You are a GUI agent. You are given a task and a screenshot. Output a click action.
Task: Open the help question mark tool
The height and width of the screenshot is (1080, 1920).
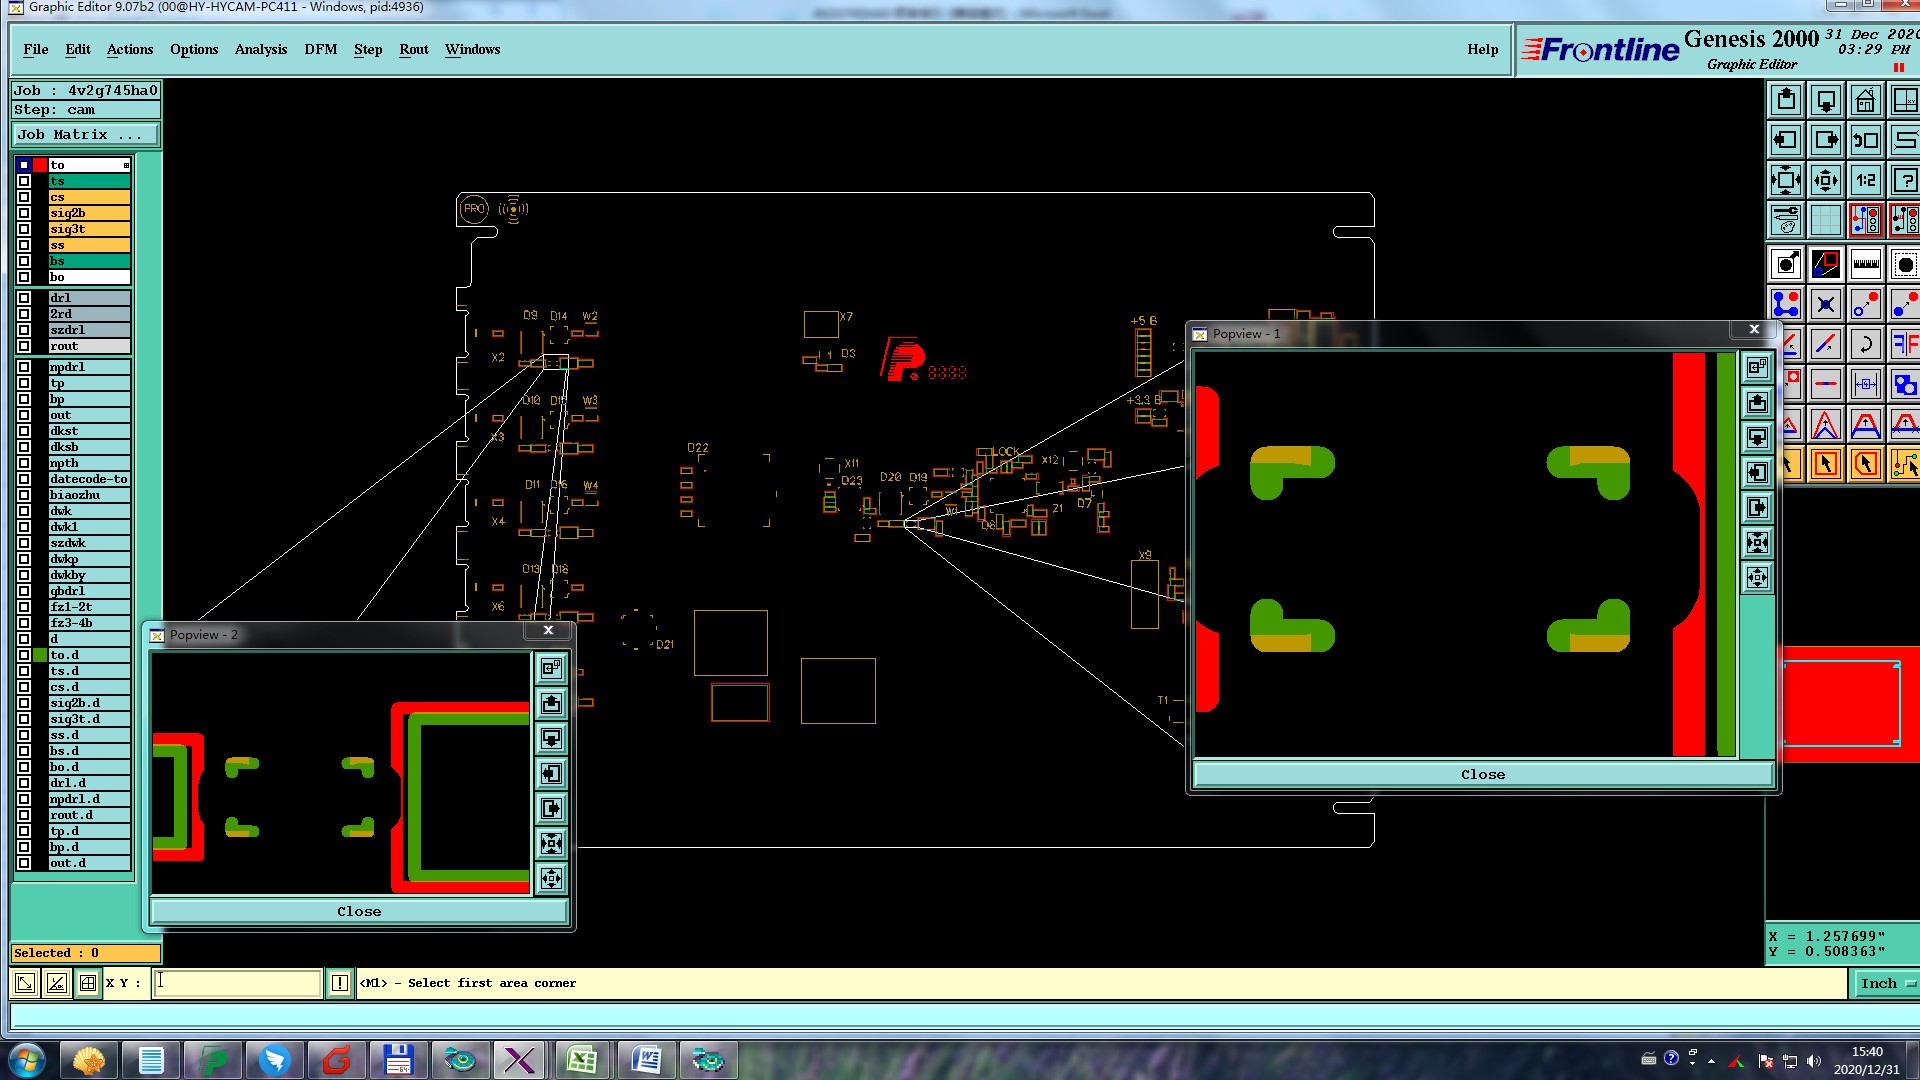(1904, 181)
